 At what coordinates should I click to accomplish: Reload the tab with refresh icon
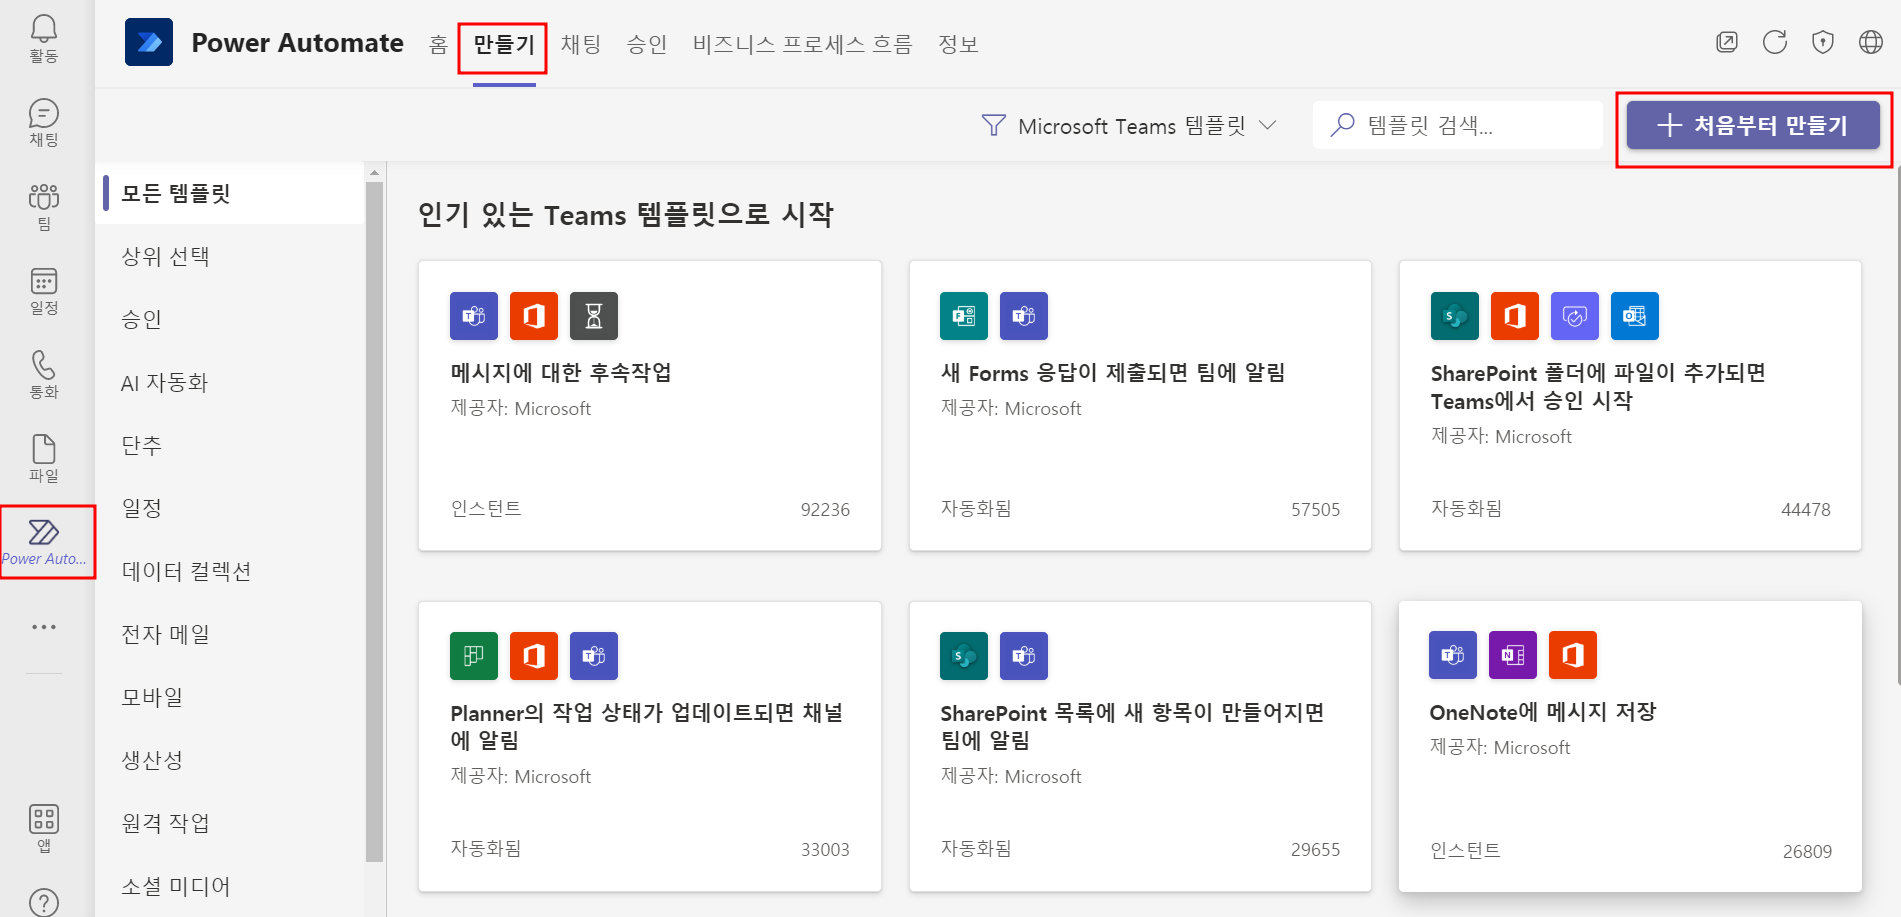pos(1775,42)
